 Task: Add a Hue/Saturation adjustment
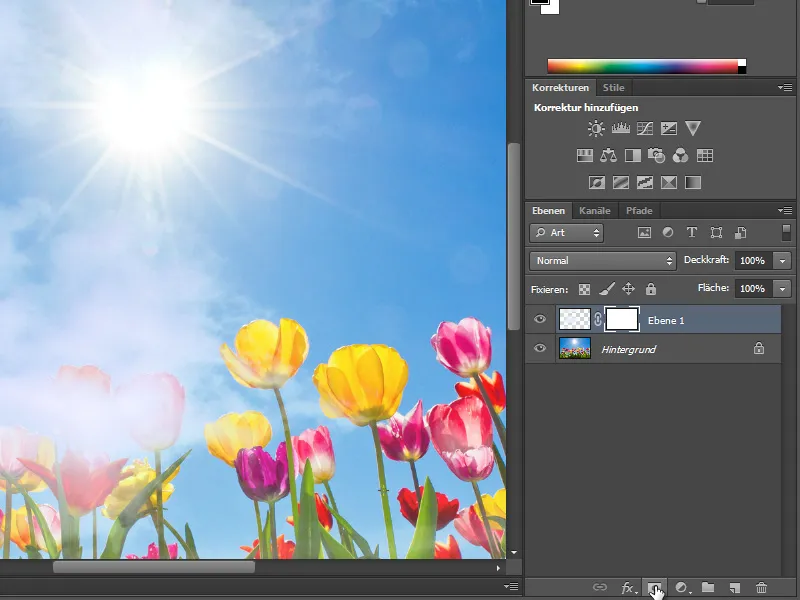585,155
